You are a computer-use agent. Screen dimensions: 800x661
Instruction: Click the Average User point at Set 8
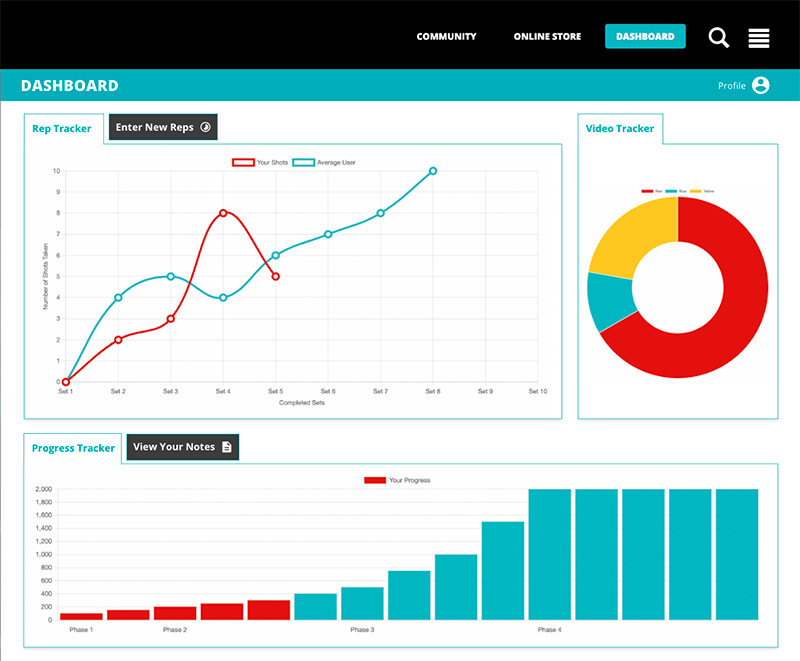(433, 171)
